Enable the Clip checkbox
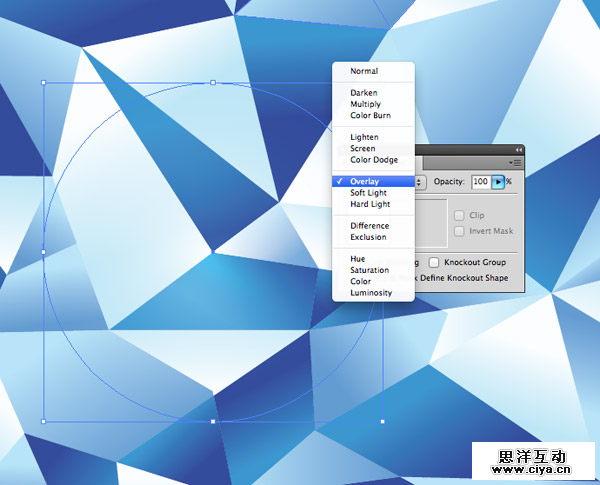This screenshot has height=485, width=600. (459, 215)
